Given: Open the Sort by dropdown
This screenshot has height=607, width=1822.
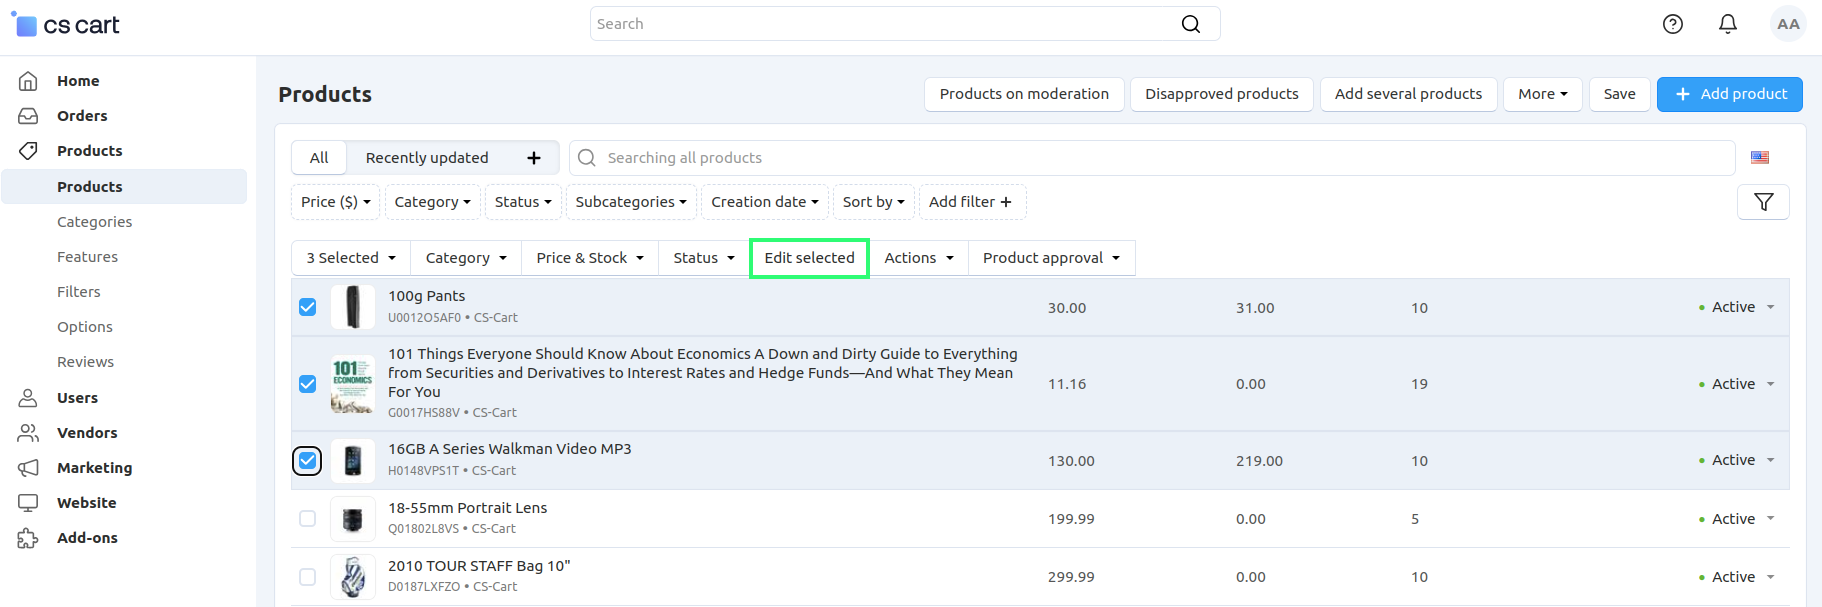Looking at the screenshot, I should click(873, 202).
